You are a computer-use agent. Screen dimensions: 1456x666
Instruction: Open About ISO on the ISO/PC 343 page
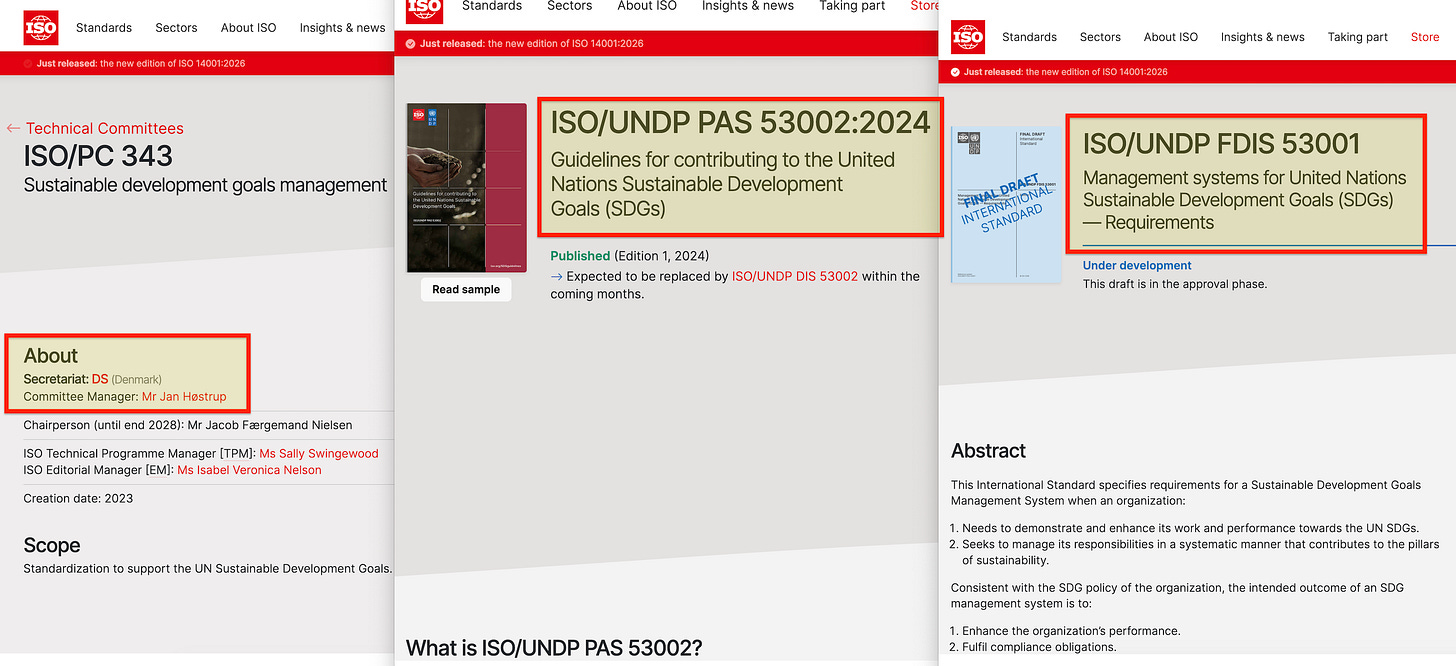[248, 28]
